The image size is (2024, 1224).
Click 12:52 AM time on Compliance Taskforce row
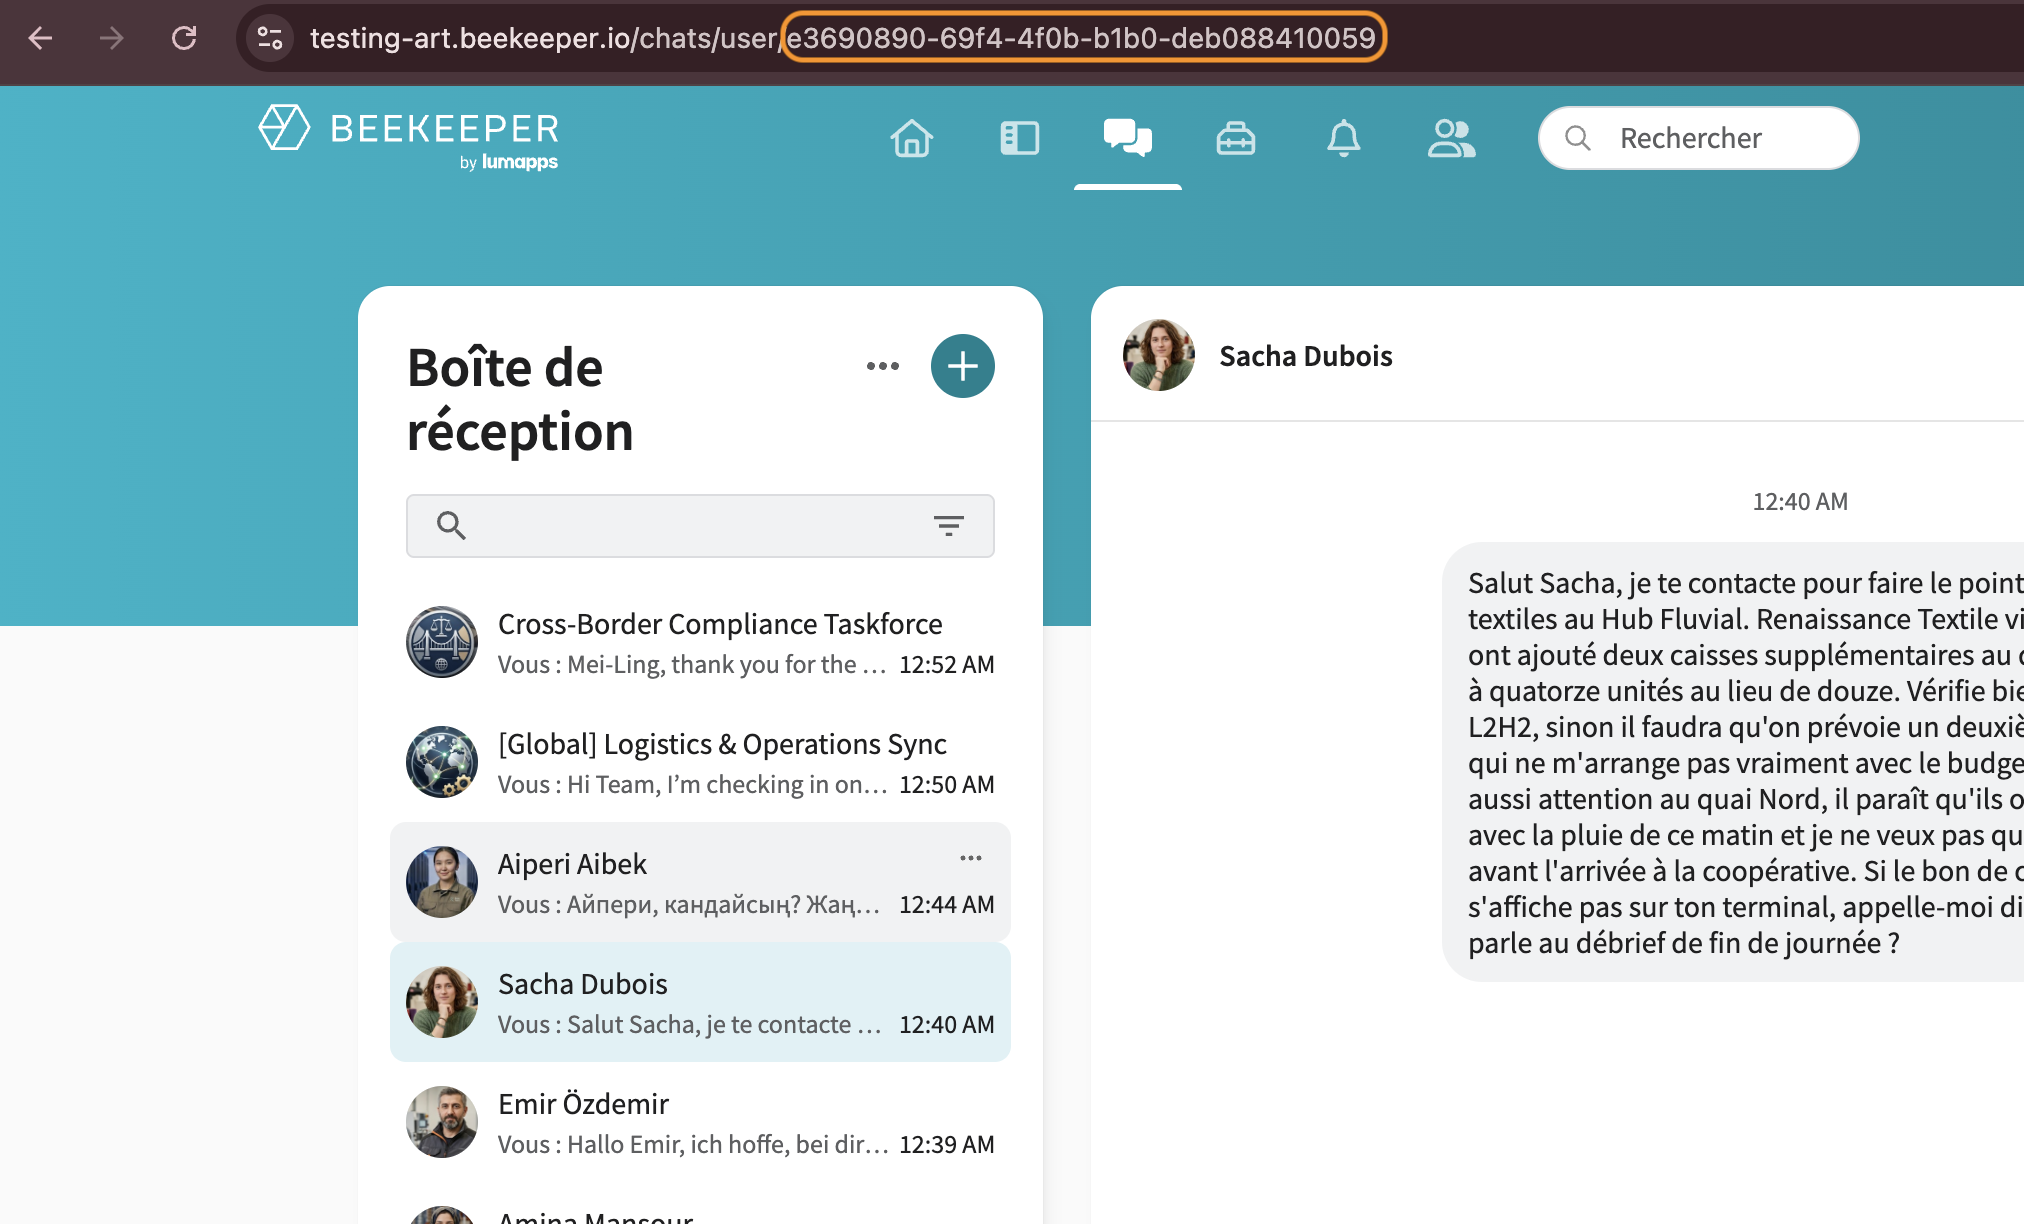[x=946, y=665]
